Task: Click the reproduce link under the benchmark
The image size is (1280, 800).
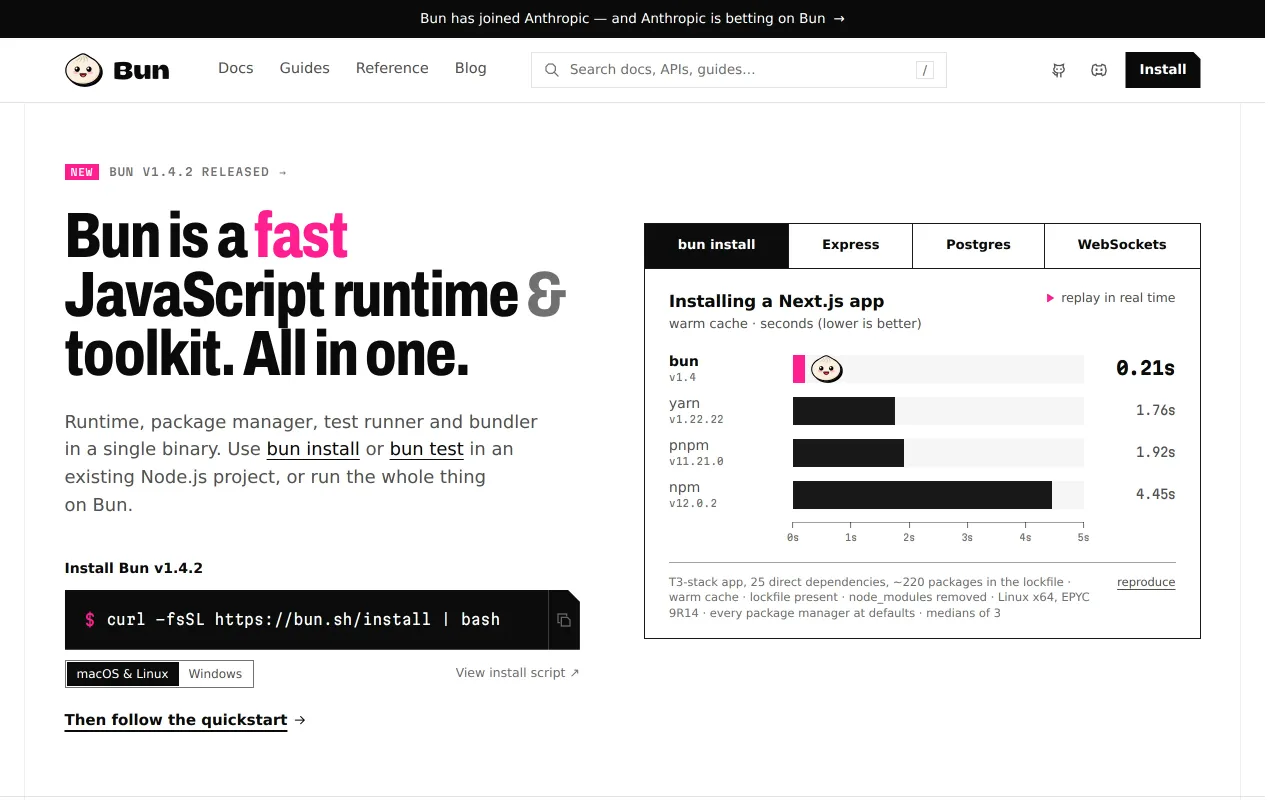Action: (1146, 582)
